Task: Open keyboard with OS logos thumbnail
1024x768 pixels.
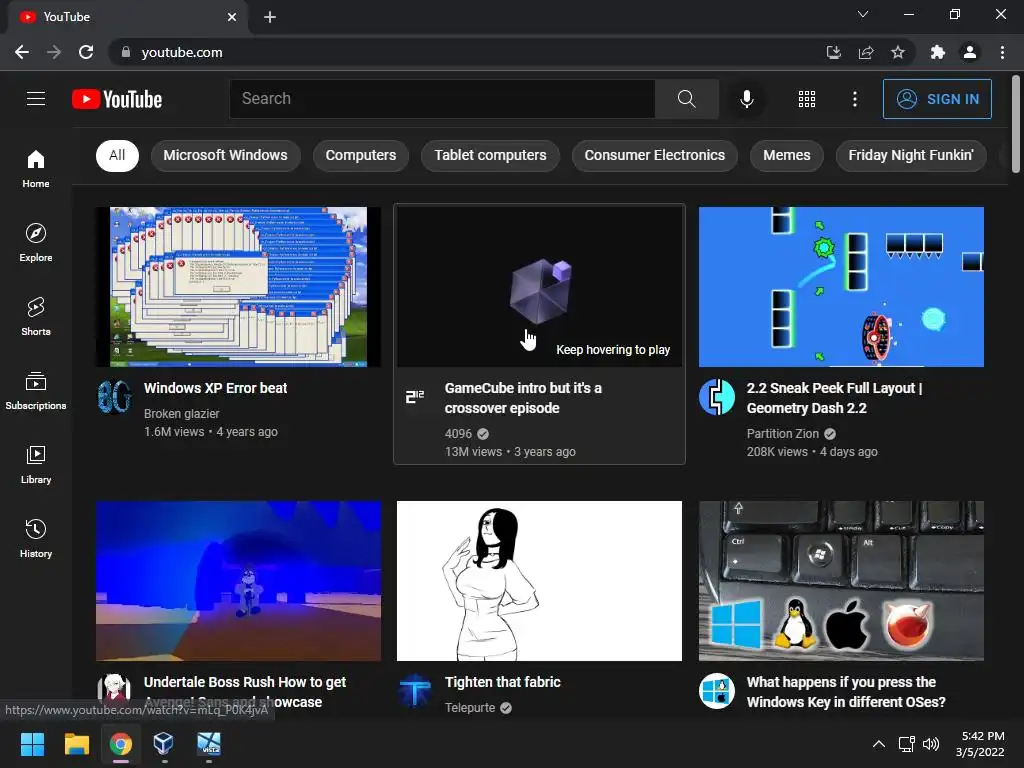Action: click(x=841, y=581)
